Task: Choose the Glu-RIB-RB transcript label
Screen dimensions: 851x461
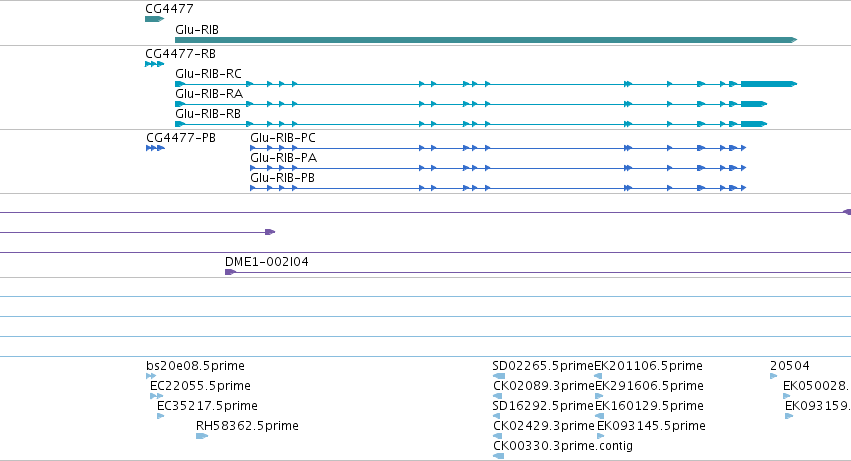Action: tap(208, 114)
